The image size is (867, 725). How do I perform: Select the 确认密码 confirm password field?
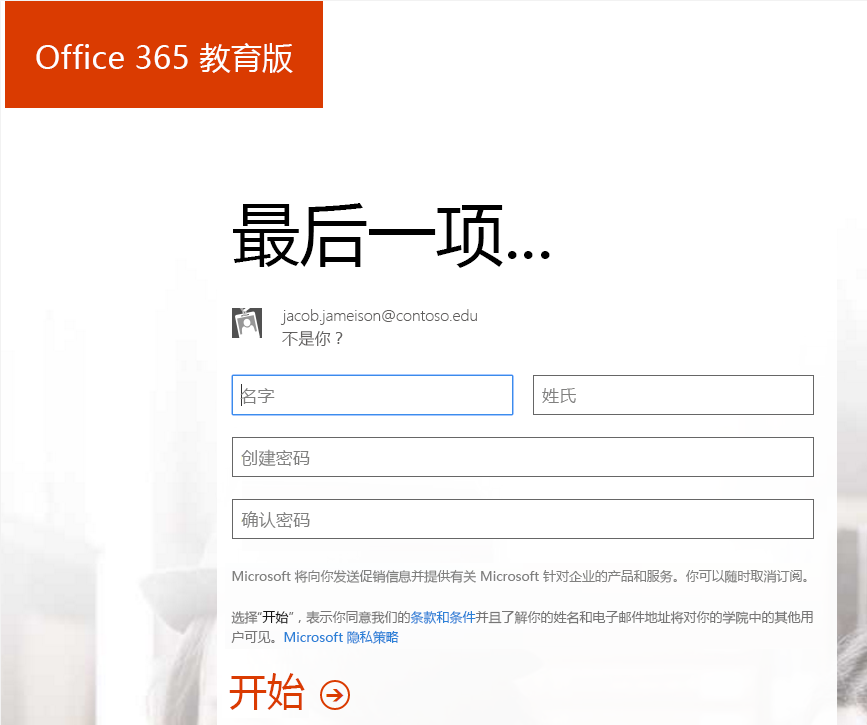(523, 519)
